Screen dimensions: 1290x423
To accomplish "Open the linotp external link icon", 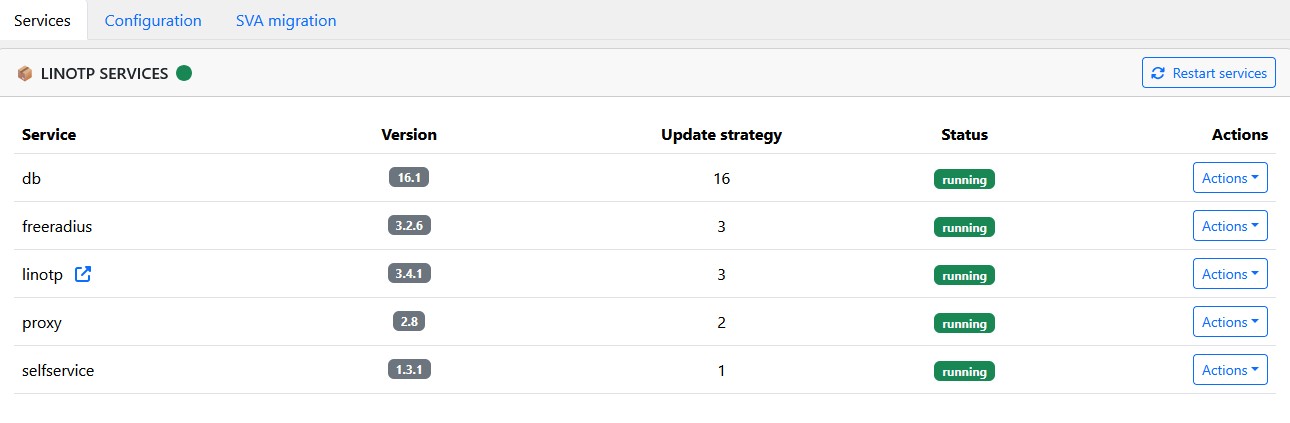I will tap(83, 274).
